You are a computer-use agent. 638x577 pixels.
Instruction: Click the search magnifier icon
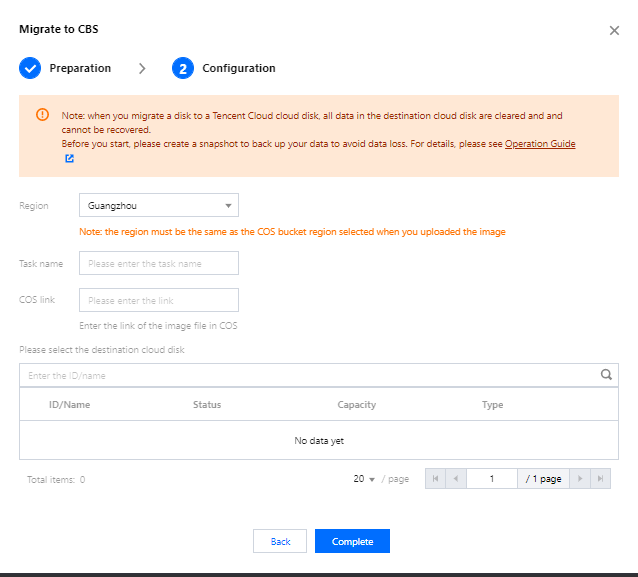[606, 375]
